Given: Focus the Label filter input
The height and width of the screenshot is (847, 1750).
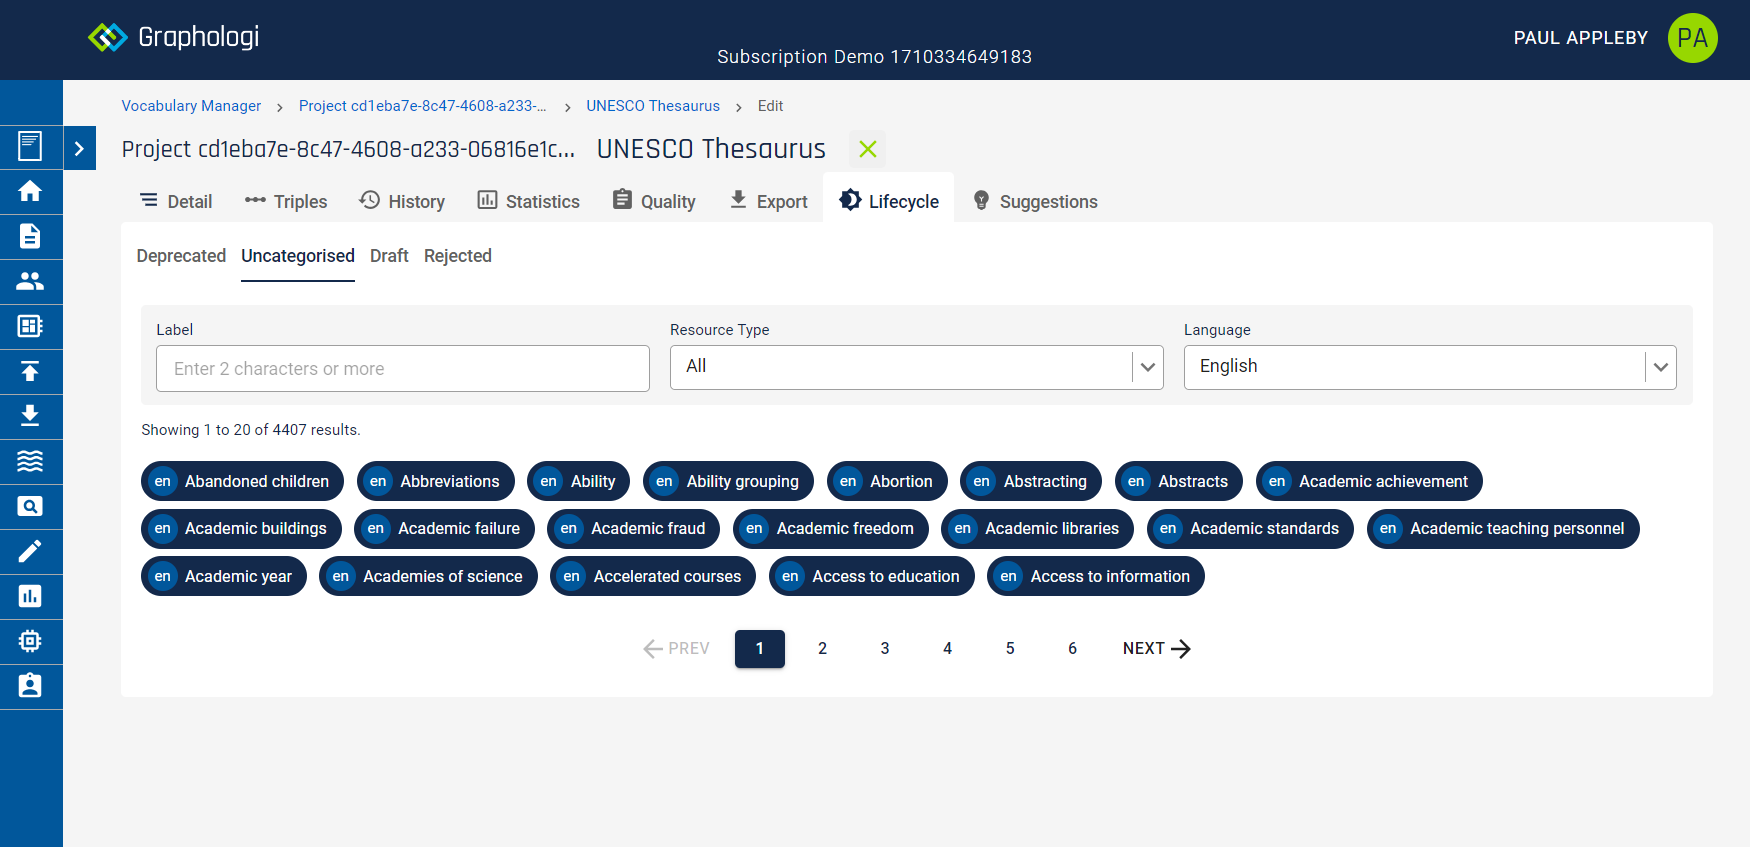Looking at the screenshot, I should pyautogui.click(x=403, y=368).
